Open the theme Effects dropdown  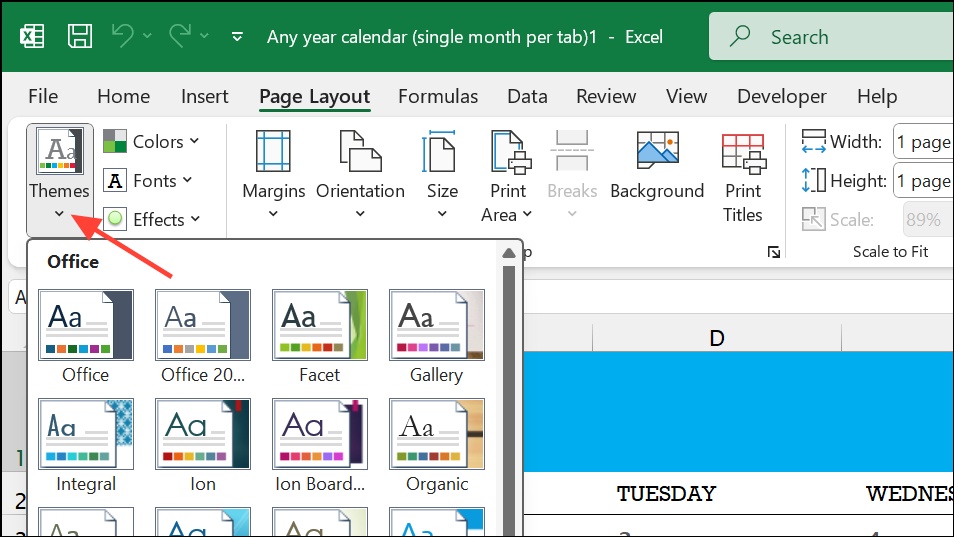pos(151,219)
